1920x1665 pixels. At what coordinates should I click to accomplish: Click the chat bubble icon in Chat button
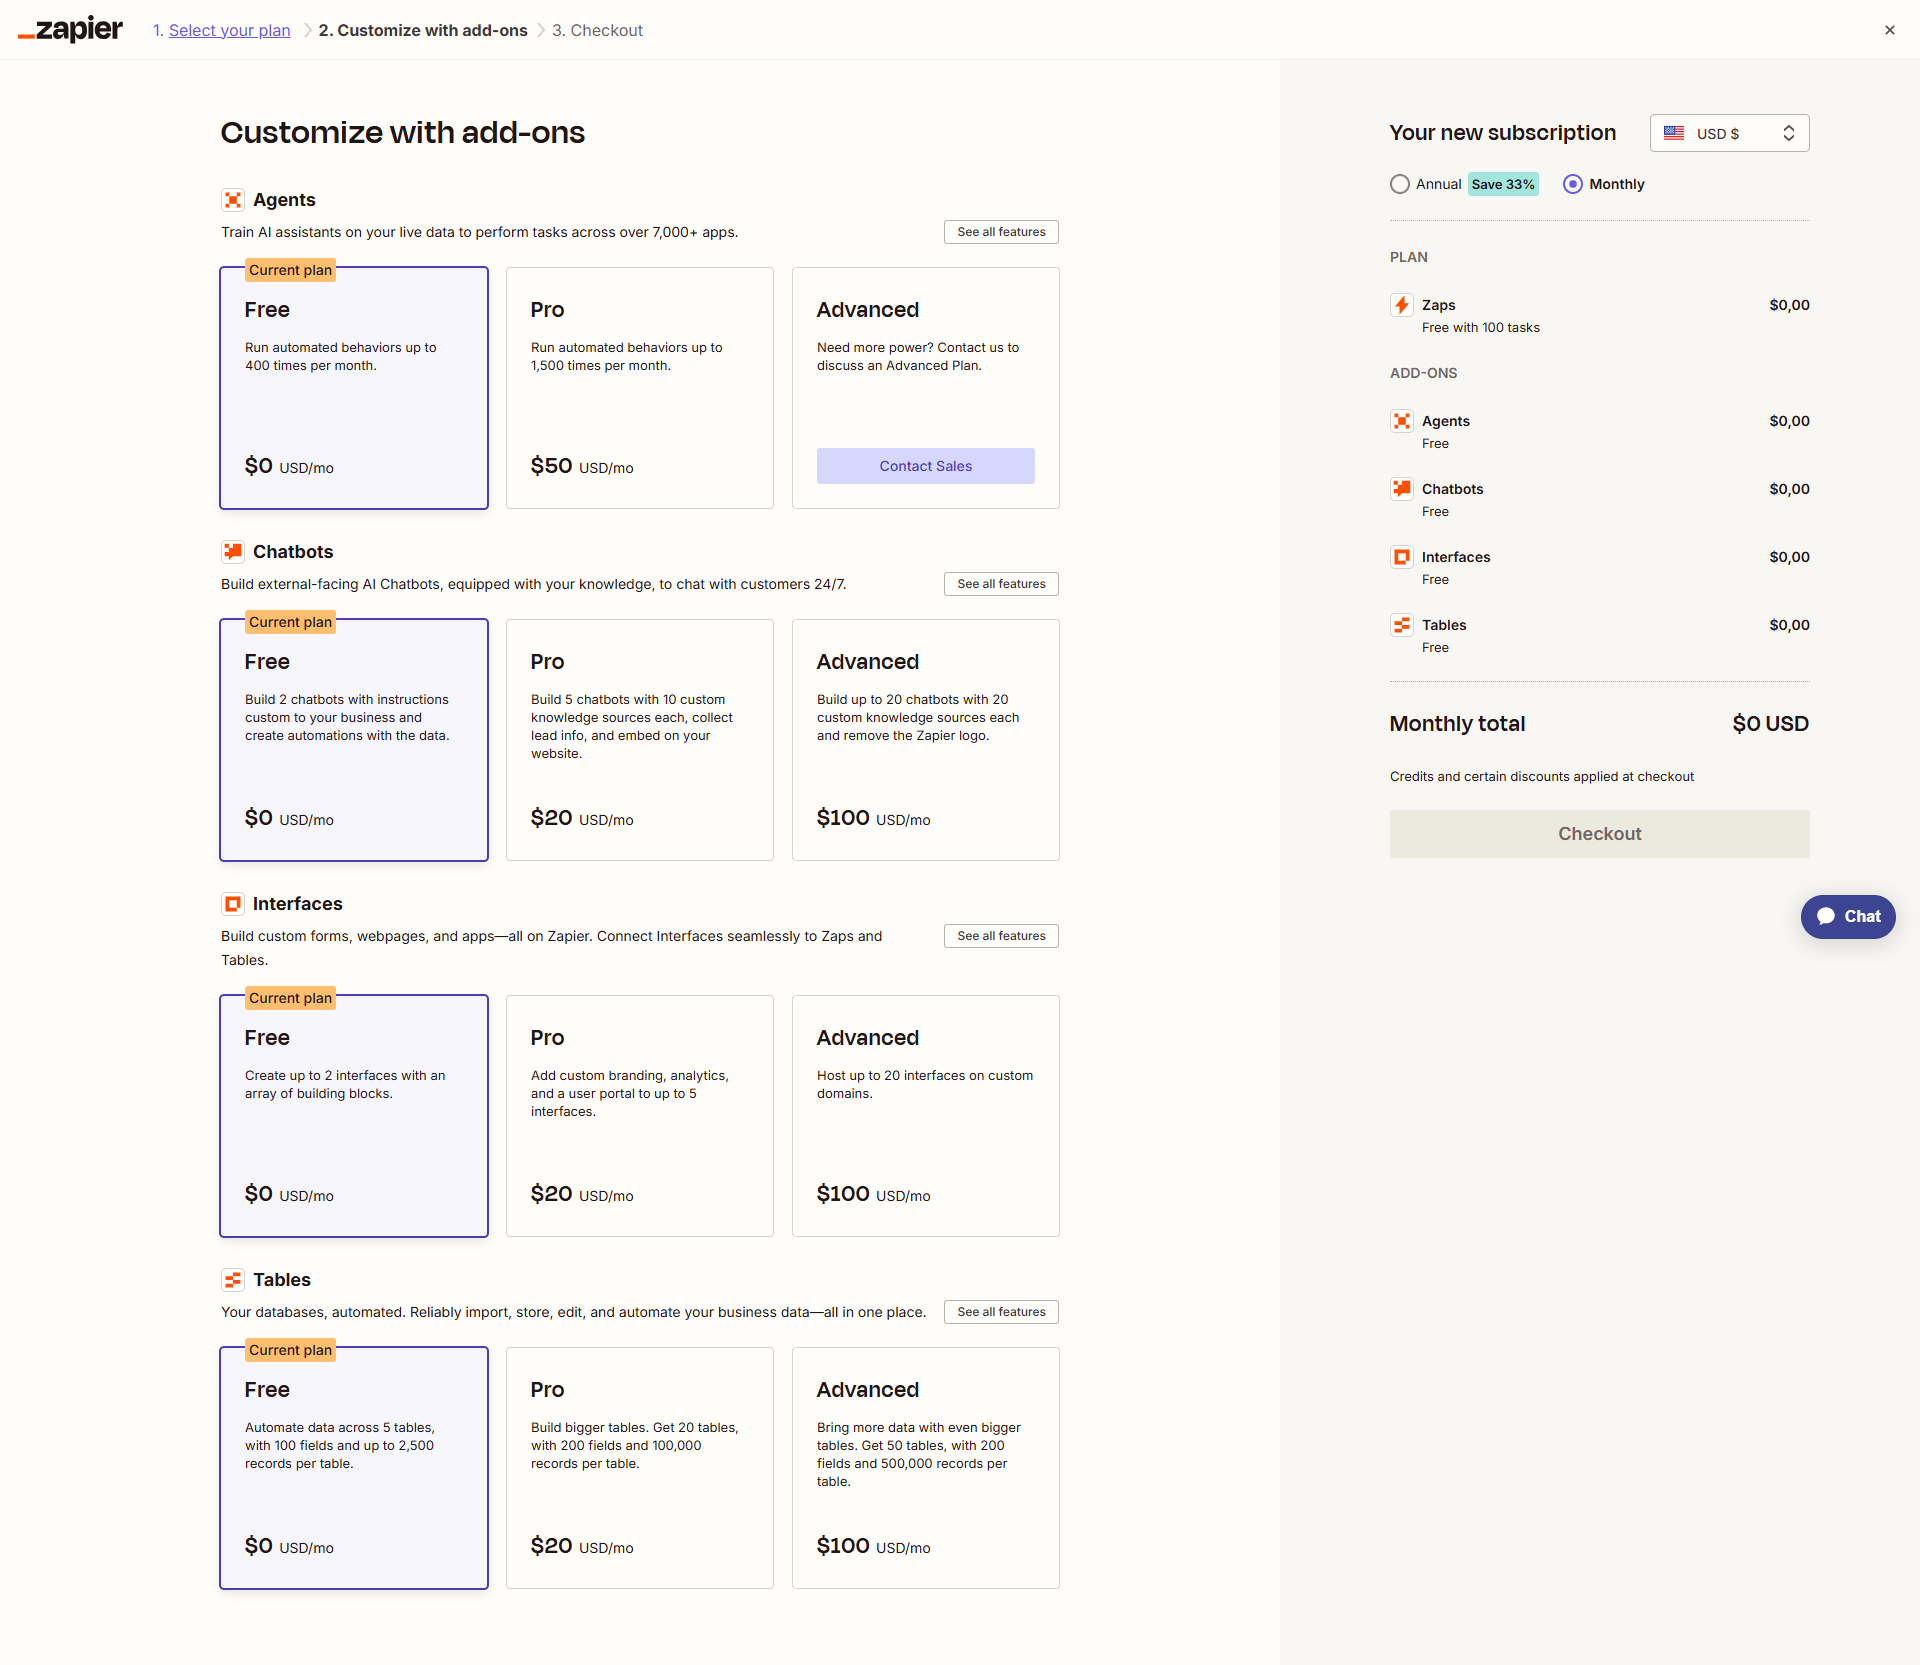point(1826,916)
